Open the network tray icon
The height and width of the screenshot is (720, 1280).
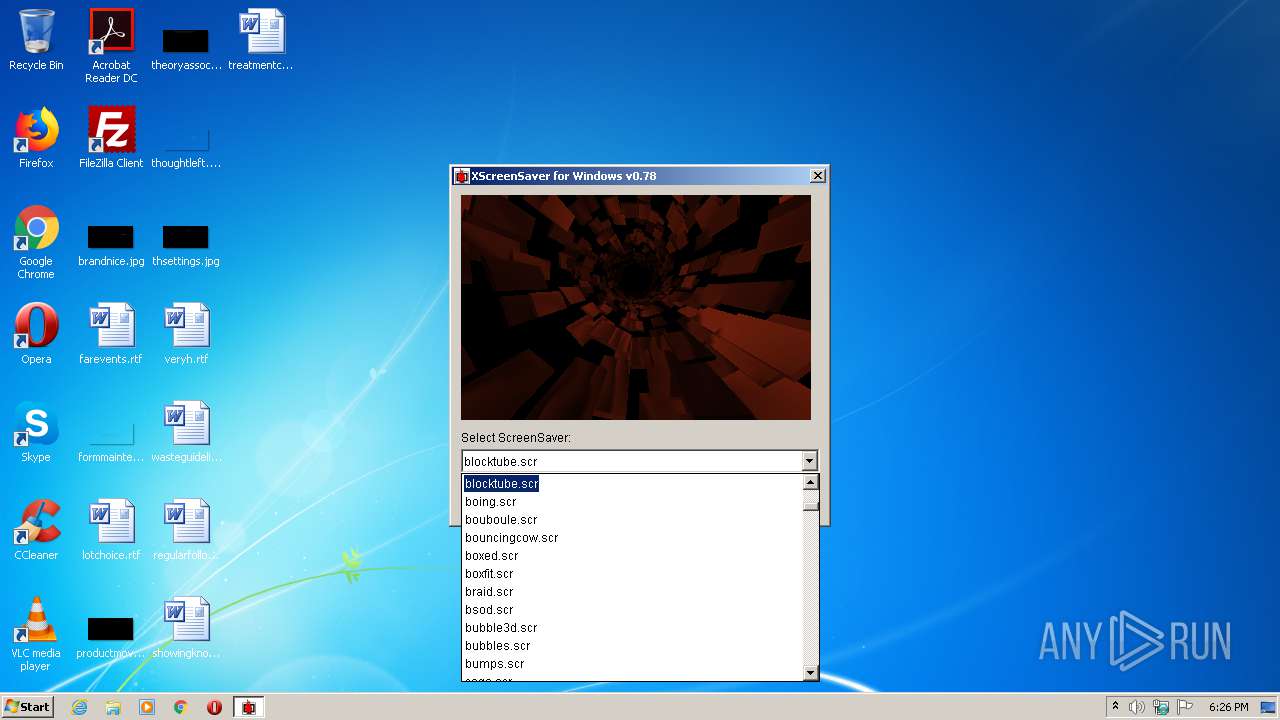coord(1161,707)
